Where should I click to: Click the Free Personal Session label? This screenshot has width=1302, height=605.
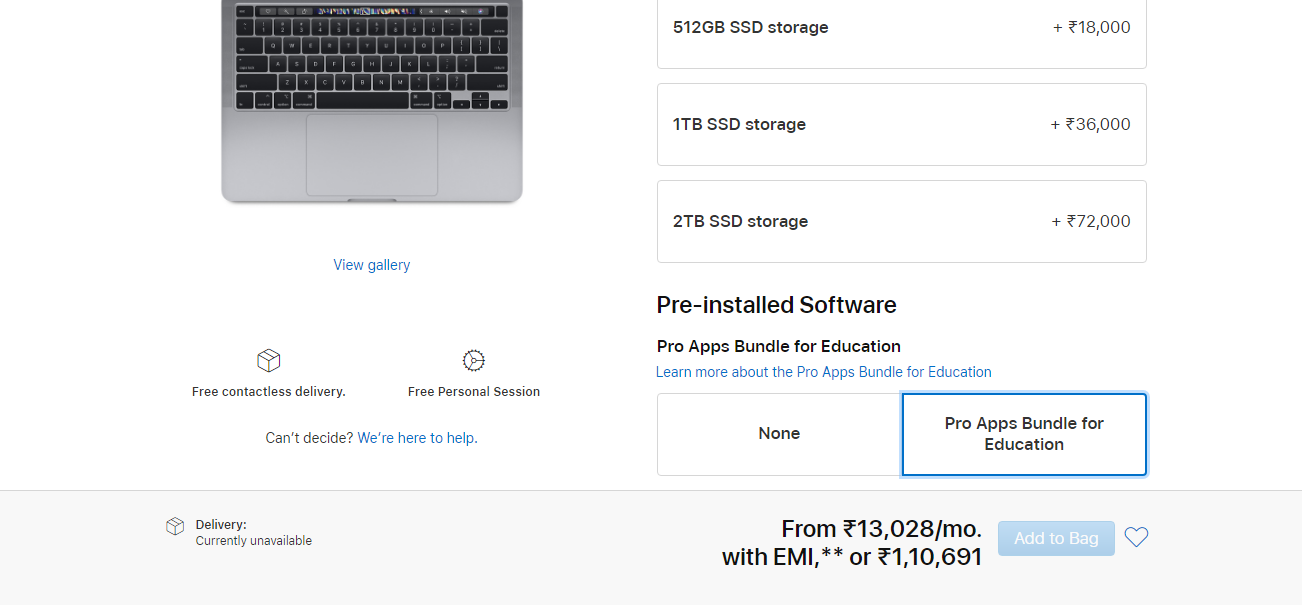(474, 392)
